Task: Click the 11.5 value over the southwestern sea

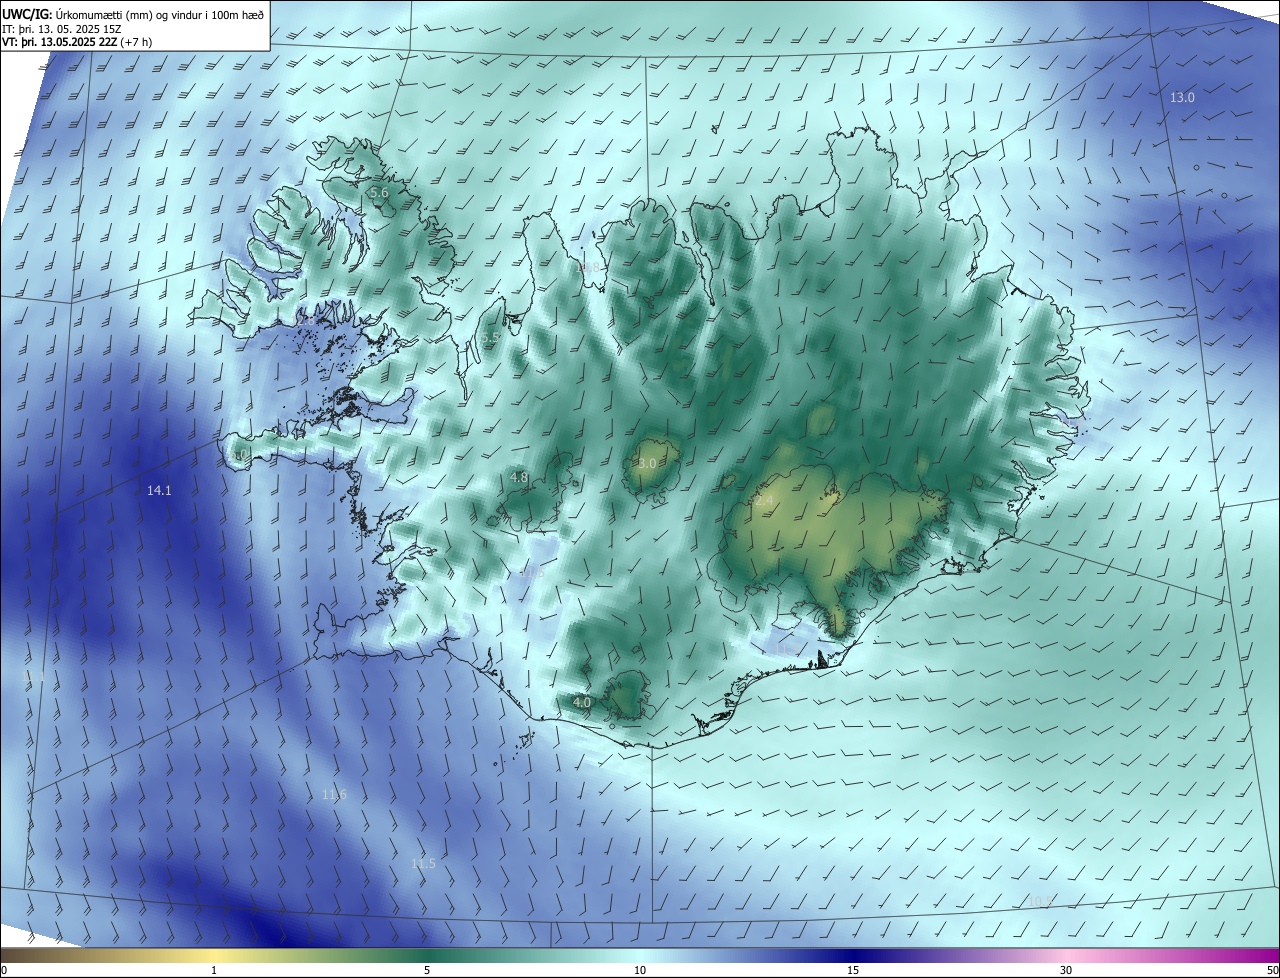Action: click(x=423, y=863)
